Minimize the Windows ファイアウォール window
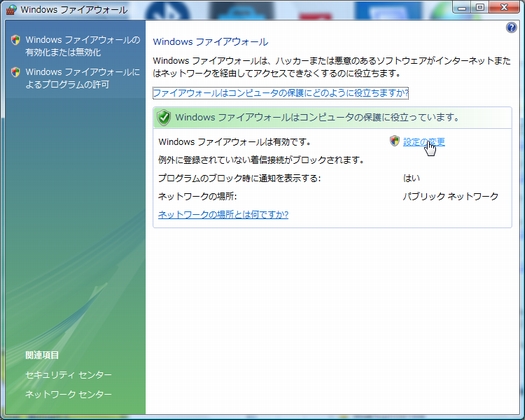 coord(462,7)
